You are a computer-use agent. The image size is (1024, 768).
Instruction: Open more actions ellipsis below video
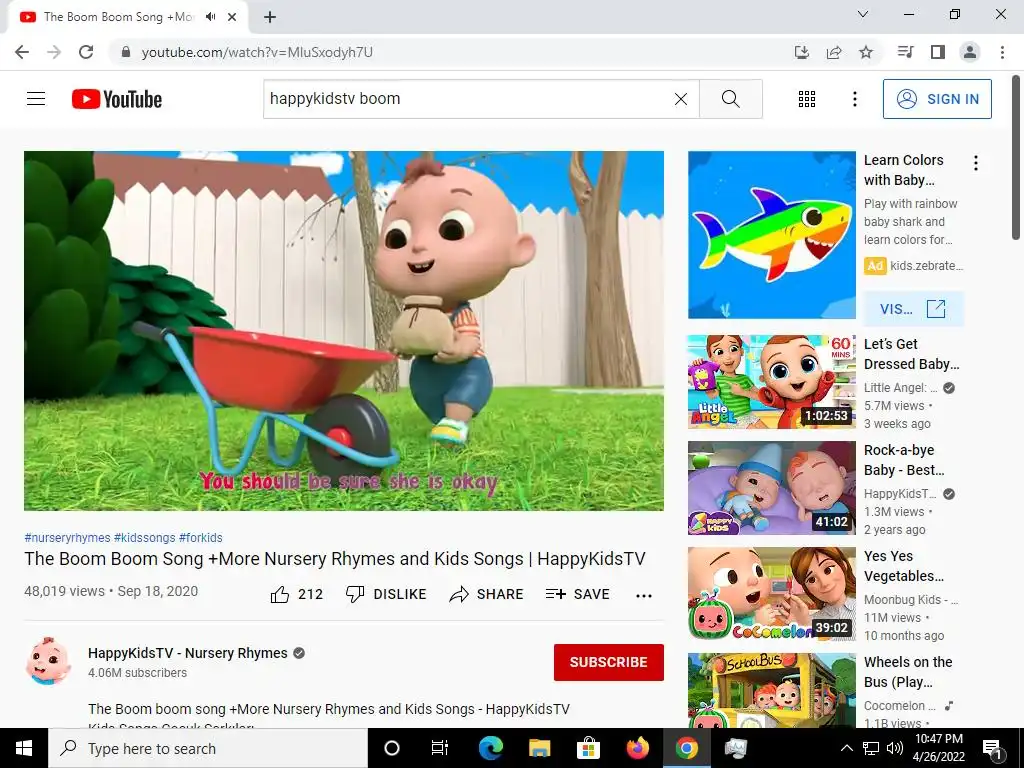coord(644,595)
